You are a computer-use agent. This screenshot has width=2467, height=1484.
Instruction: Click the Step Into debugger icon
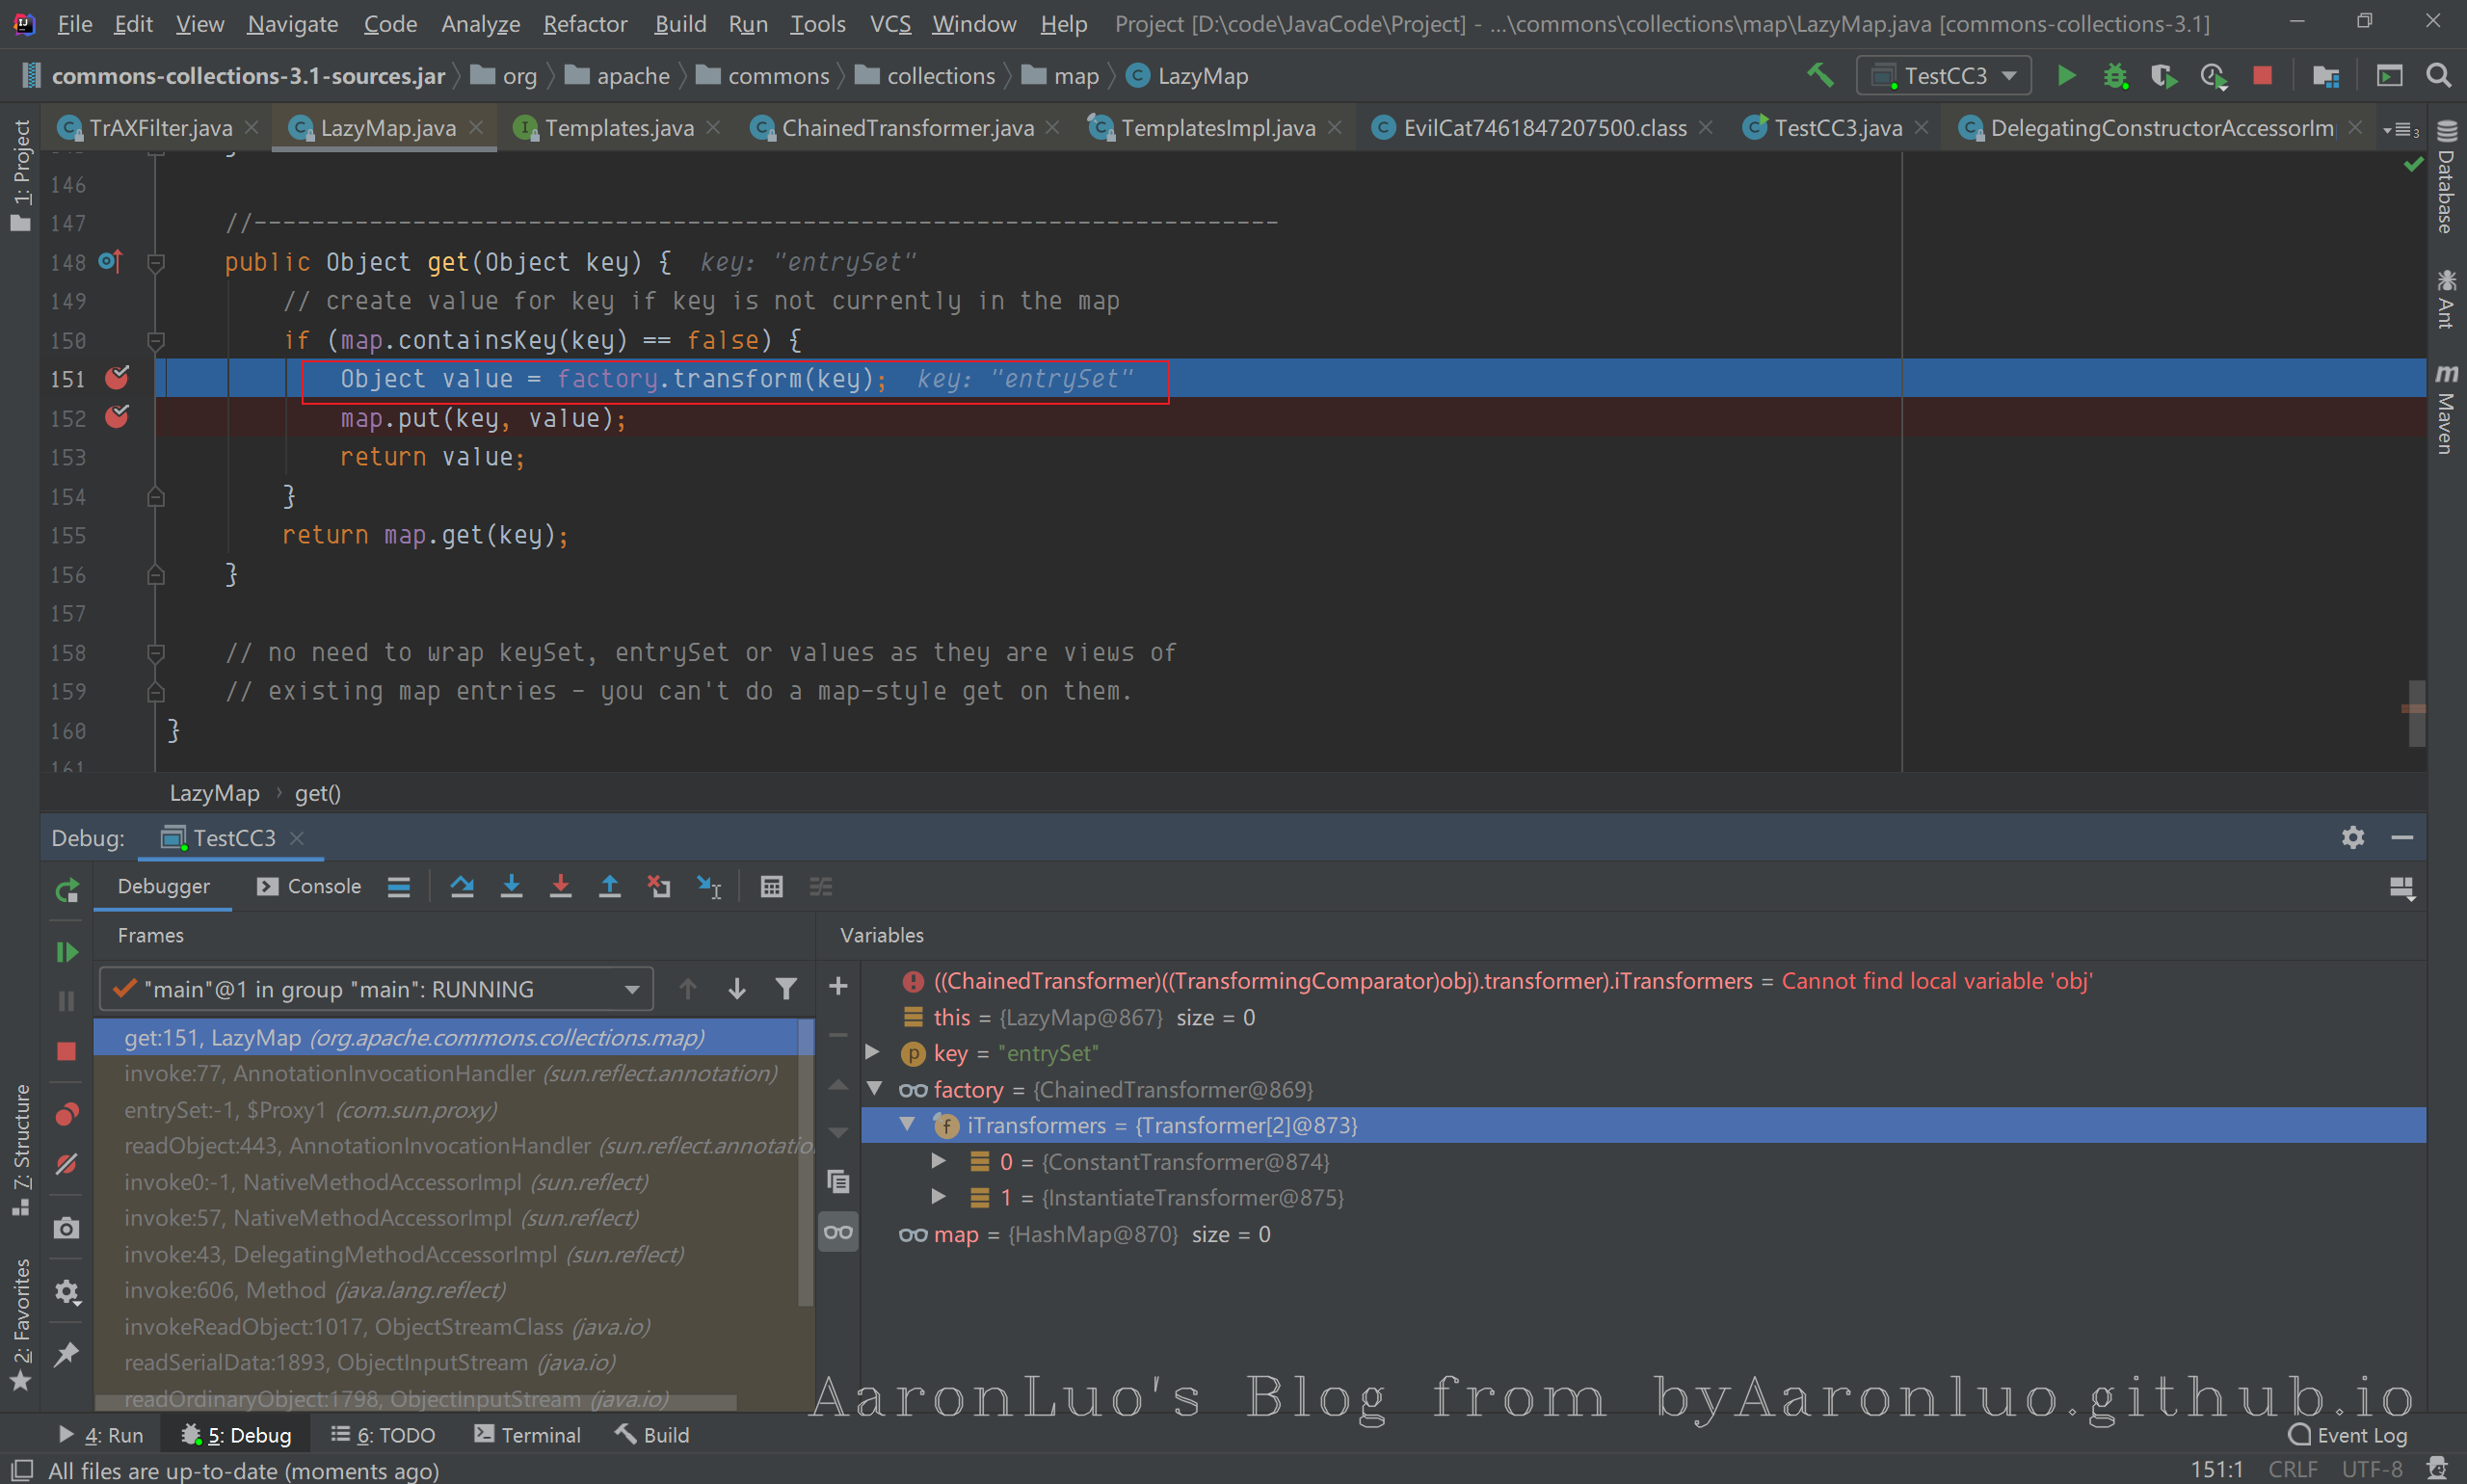click(511, 887)
